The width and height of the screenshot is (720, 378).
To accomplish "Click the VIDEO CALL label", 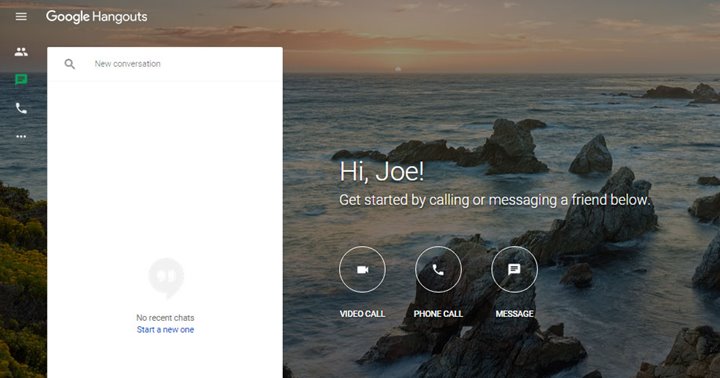I will point(362,314).
